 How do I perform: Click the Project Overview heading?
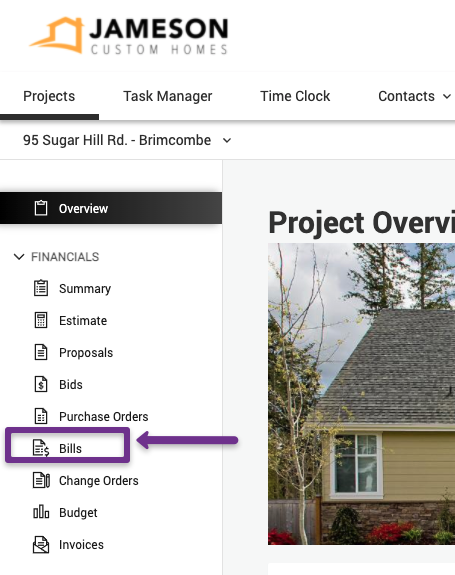click(362, 223)
